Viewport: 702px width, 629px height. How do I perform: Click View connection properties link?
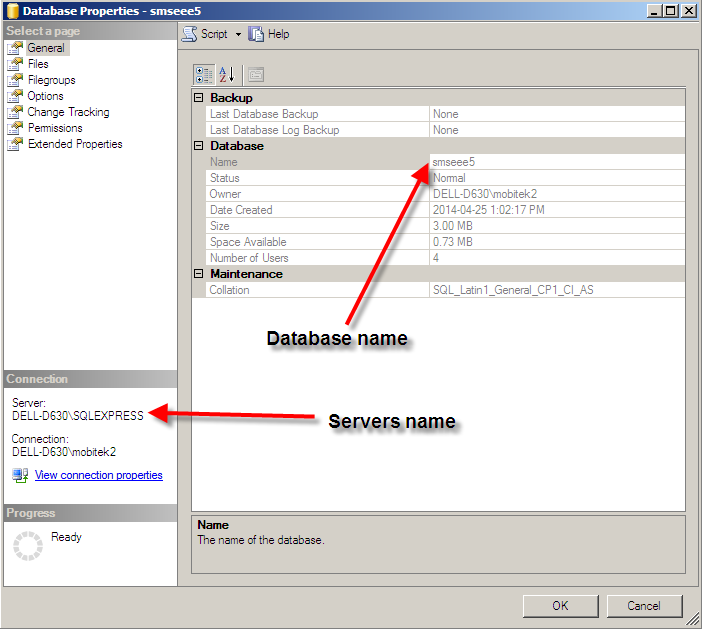tap(98, 476)
